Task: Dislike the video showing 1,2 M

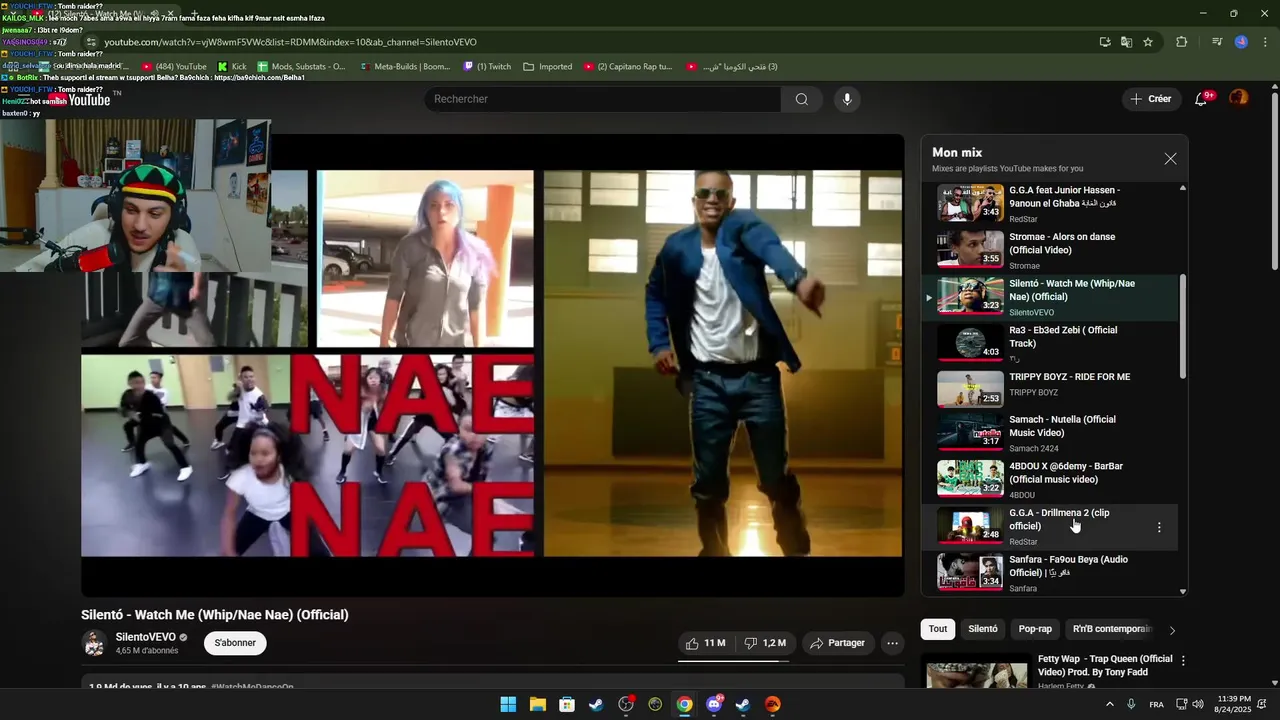Action: (765, 643)
